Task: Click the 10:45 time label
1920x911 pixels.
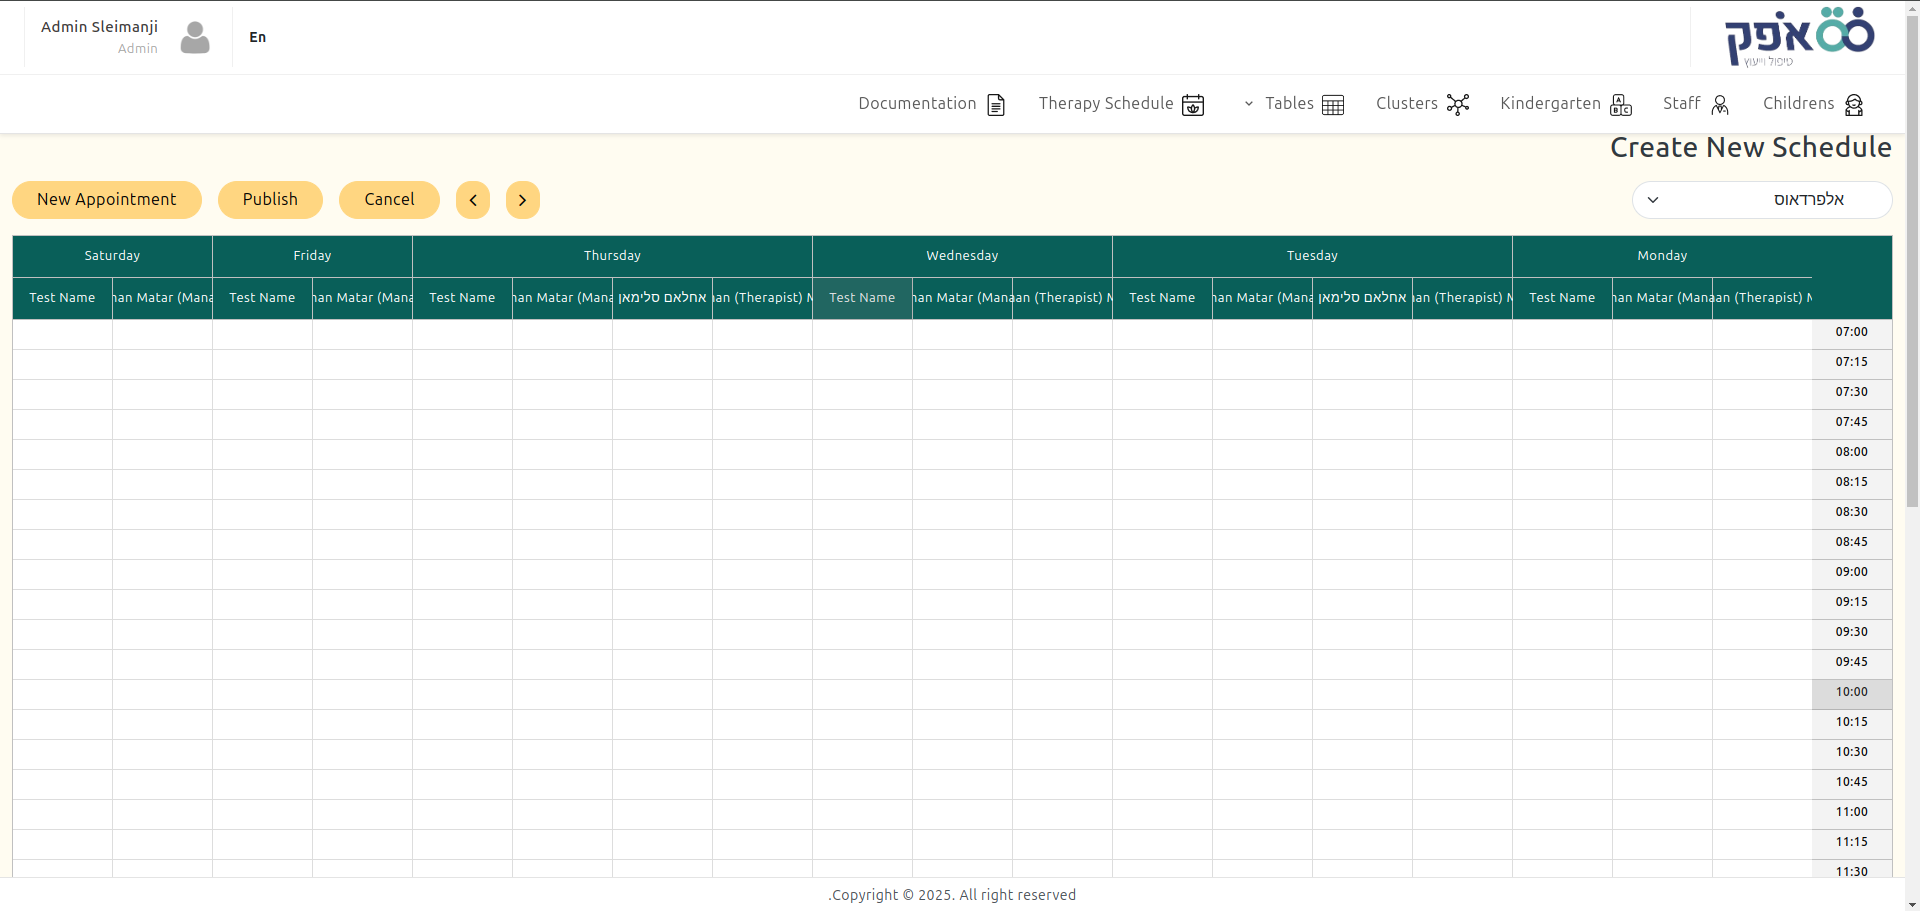Action: tap(1851, 782)
